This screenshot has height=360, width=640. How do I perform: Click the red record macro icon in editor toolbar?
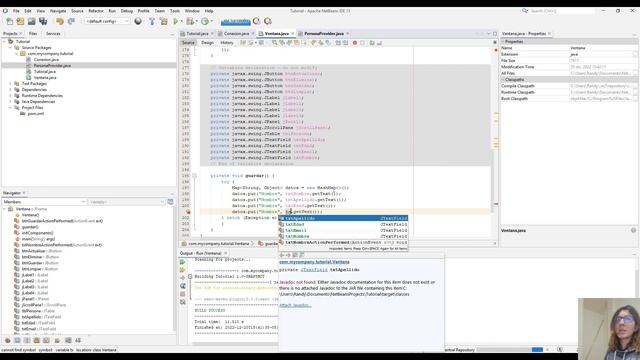pyautogui.click(x=355, y=42)
